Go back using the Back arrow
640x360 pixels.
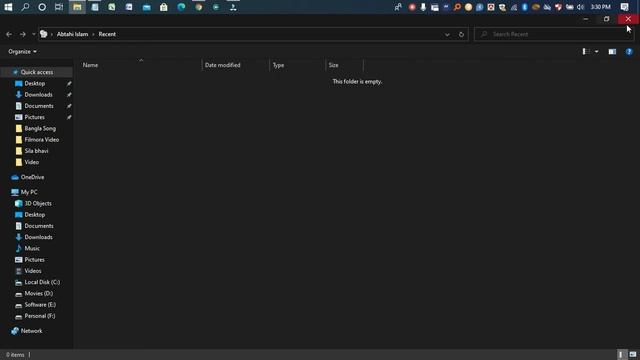click(9, 34)
